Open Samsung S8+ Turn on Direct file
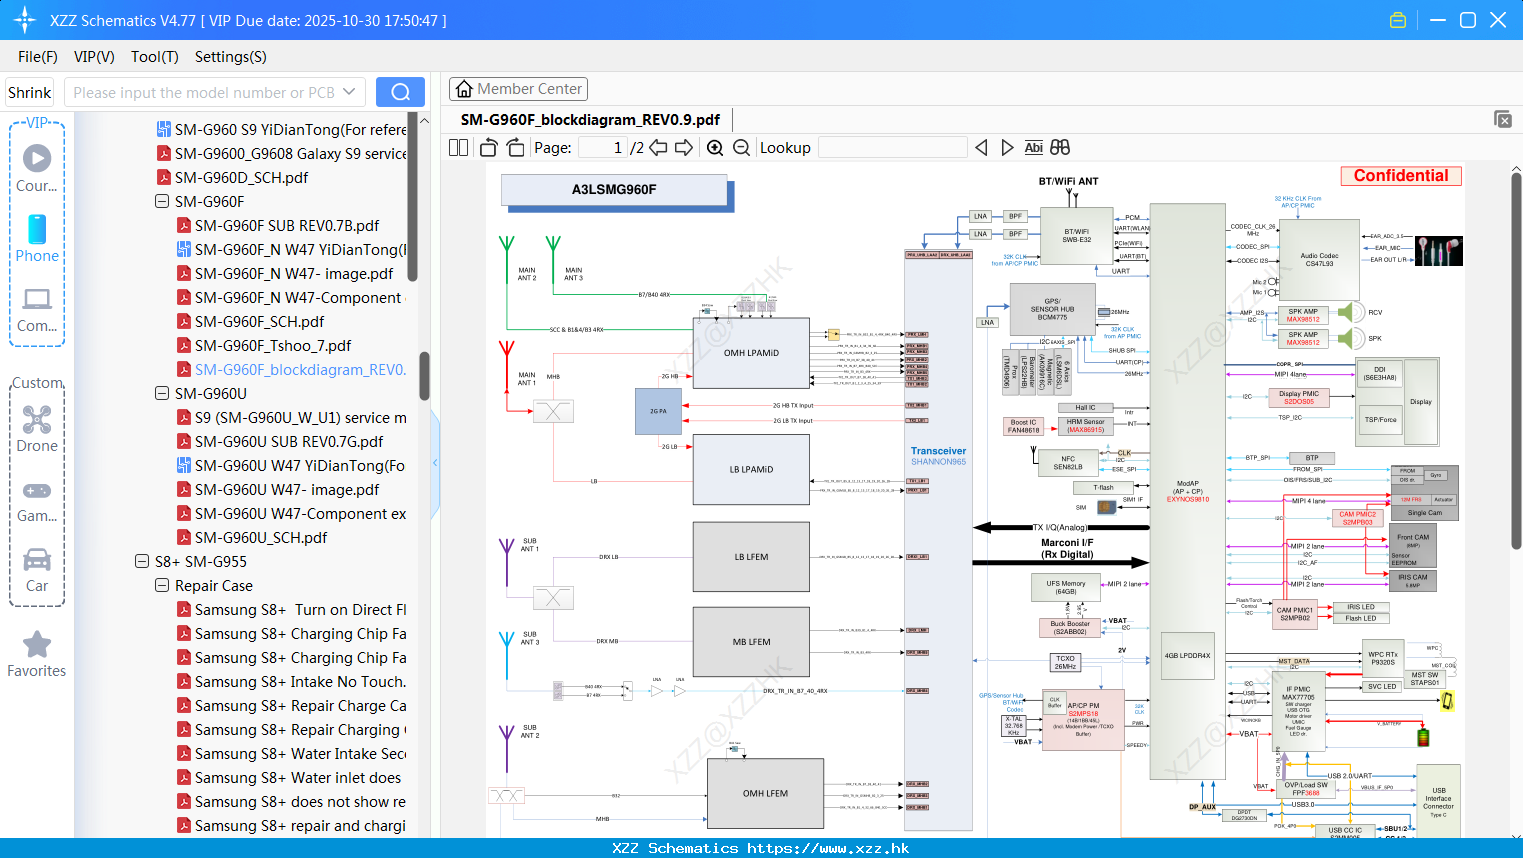The height and width of the screenshot is (858, 1523). tap(292, 609)
